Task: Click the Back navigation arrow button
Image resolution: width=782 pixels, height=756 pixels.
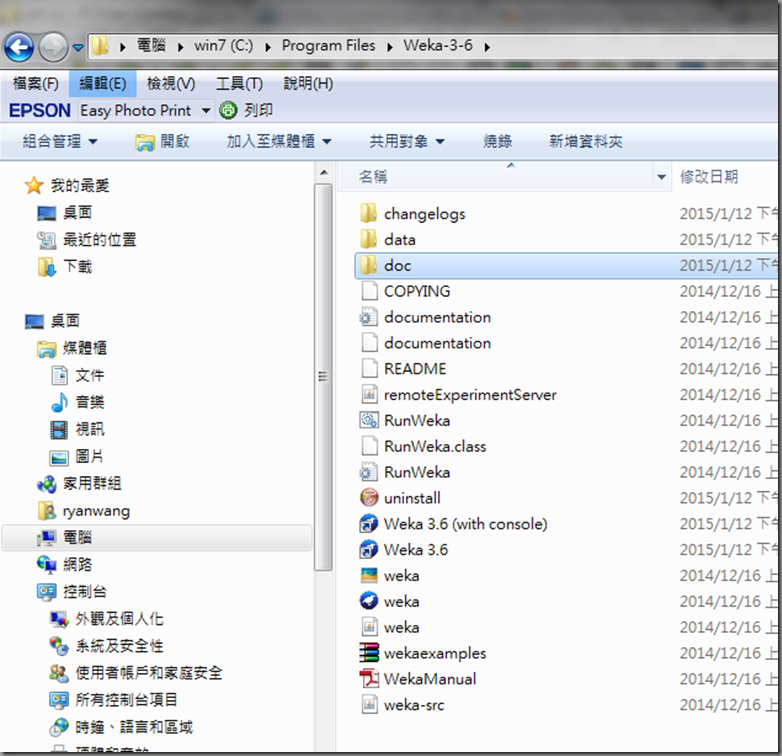Action: (x=19, y=48)
